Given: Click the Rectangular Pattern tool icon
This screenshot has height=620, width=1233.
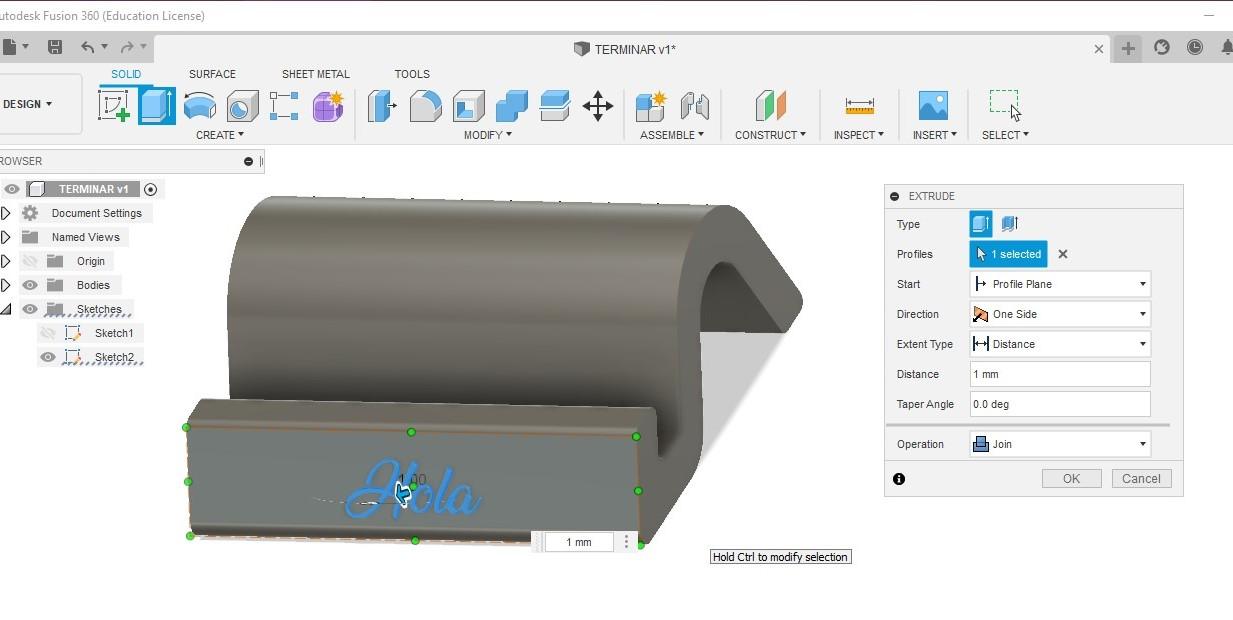Looking at the screenshot, I should click(x=284, y=105).
